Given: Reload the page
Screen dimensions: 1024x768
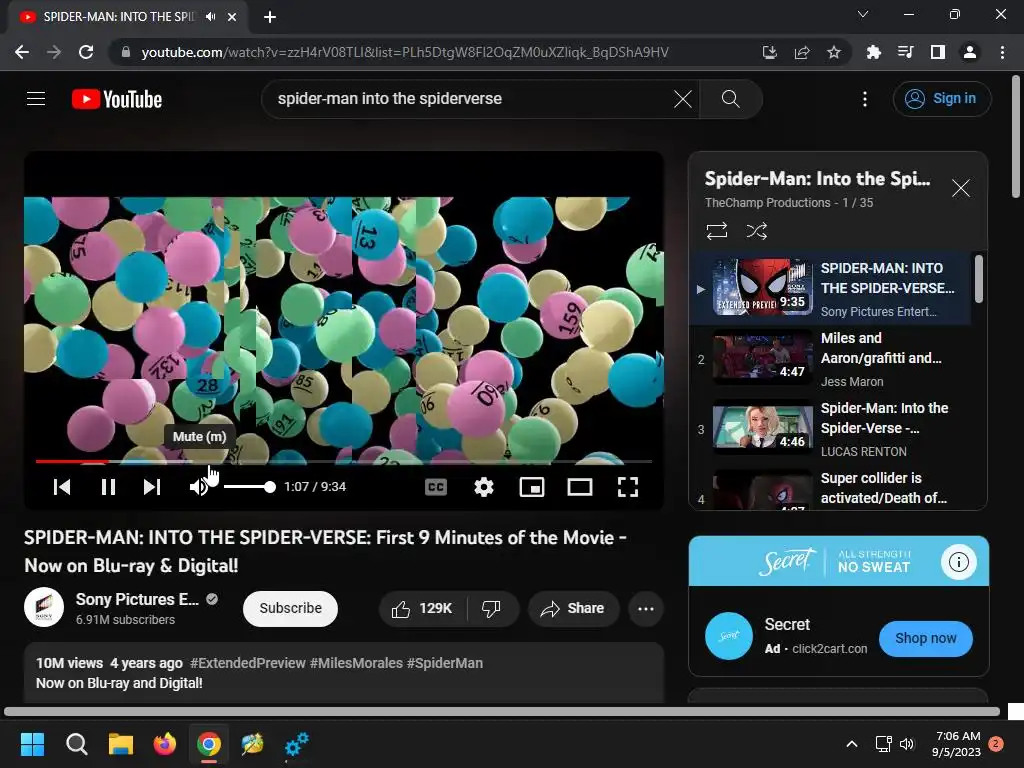Looking at the screenshot, I should point(86,52).
